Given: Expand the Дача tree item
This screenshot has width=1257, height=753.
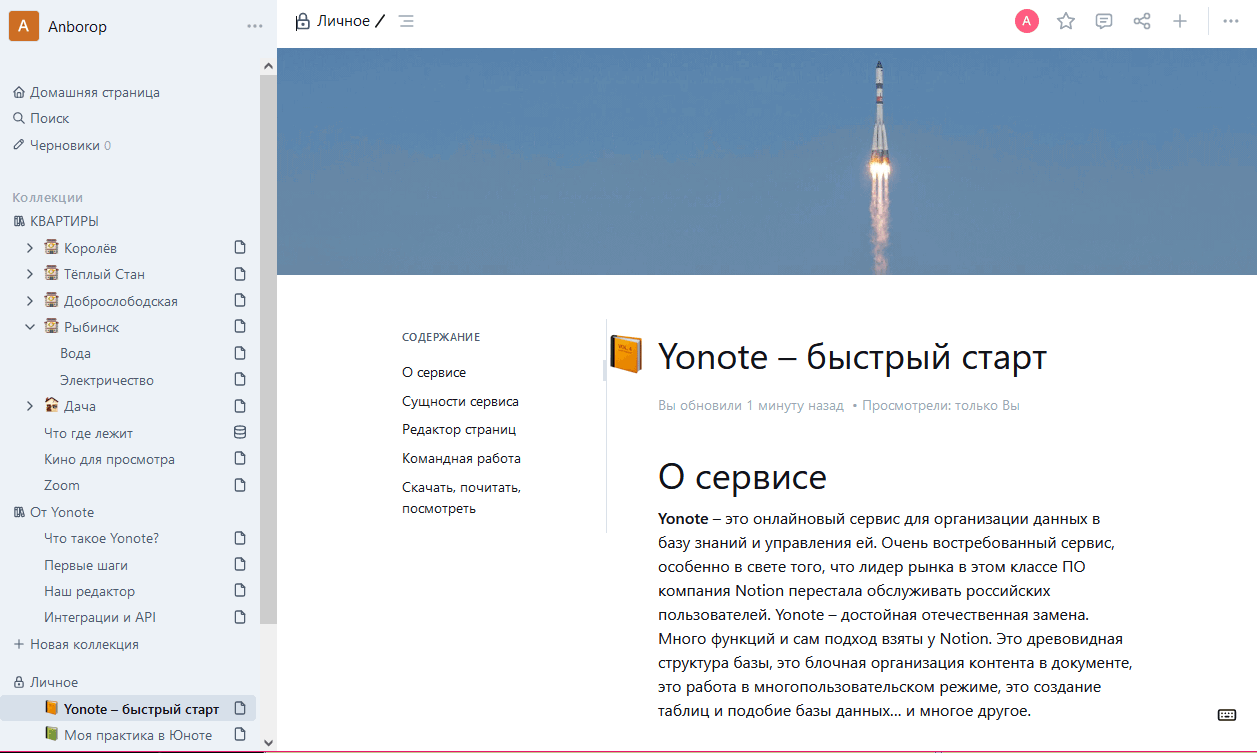Looking at the screenshot, I should [29, 406].
